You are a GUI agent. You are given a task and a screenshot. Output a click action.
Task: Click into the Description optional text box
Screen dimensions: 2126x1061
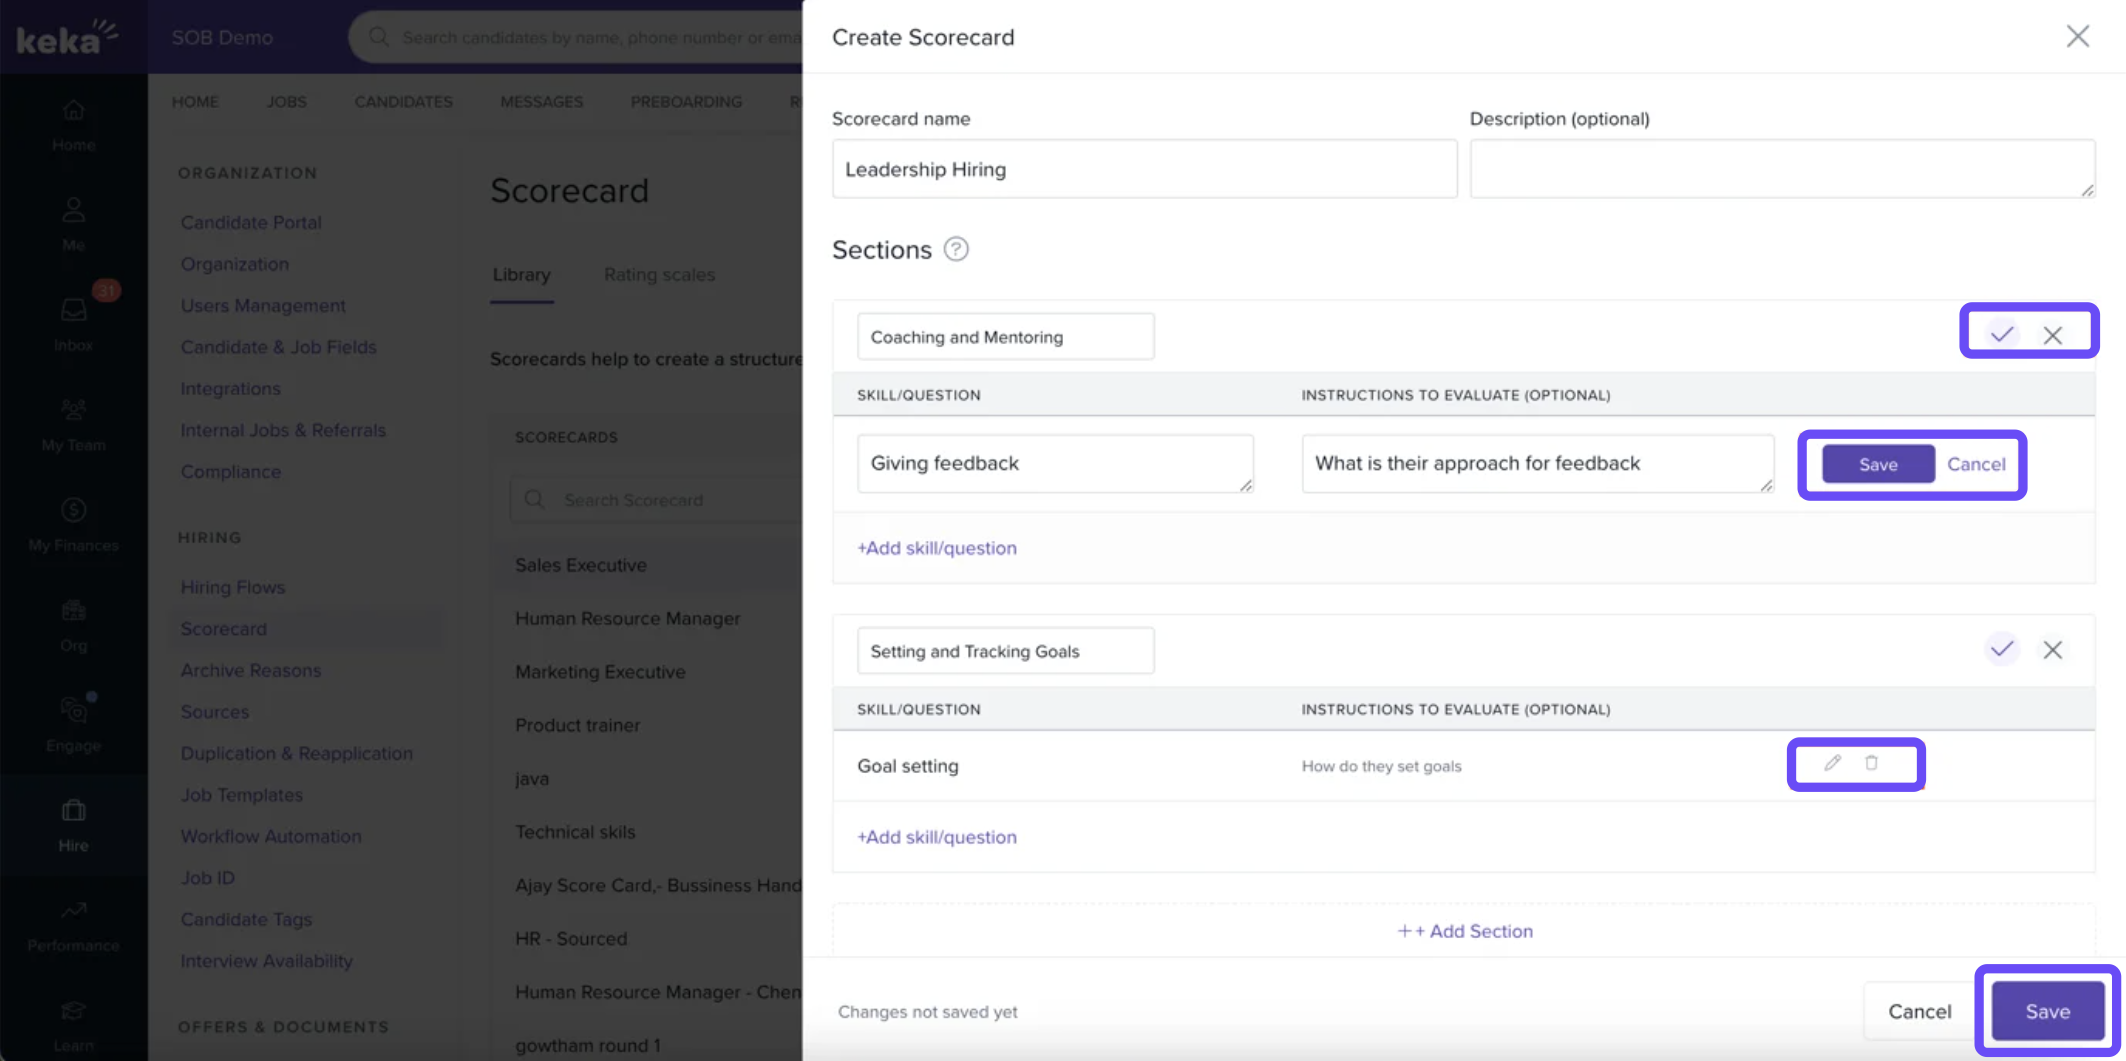click(x=1781, y=169)
